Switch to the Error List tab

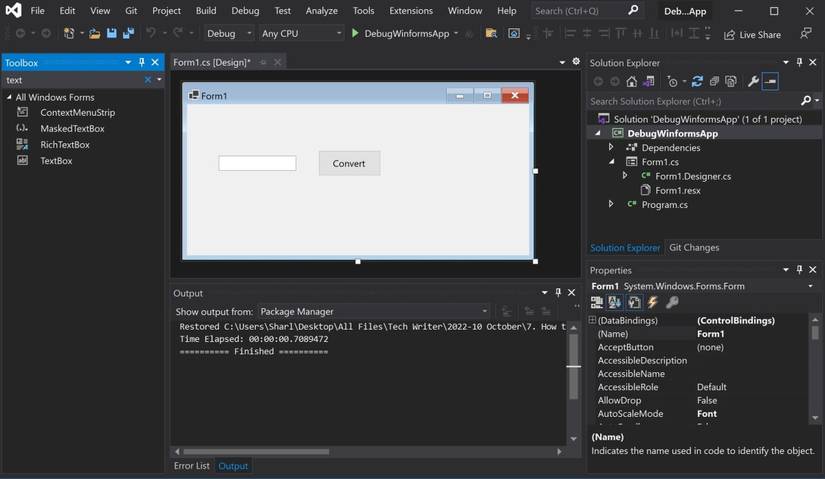[192, 466]
